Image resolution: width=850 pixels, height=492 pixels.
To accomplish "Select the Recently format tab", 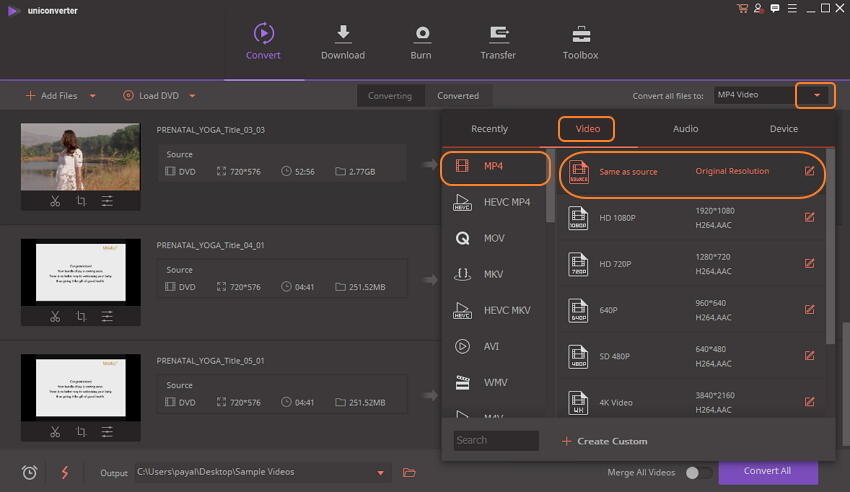I will click(490, 129).
